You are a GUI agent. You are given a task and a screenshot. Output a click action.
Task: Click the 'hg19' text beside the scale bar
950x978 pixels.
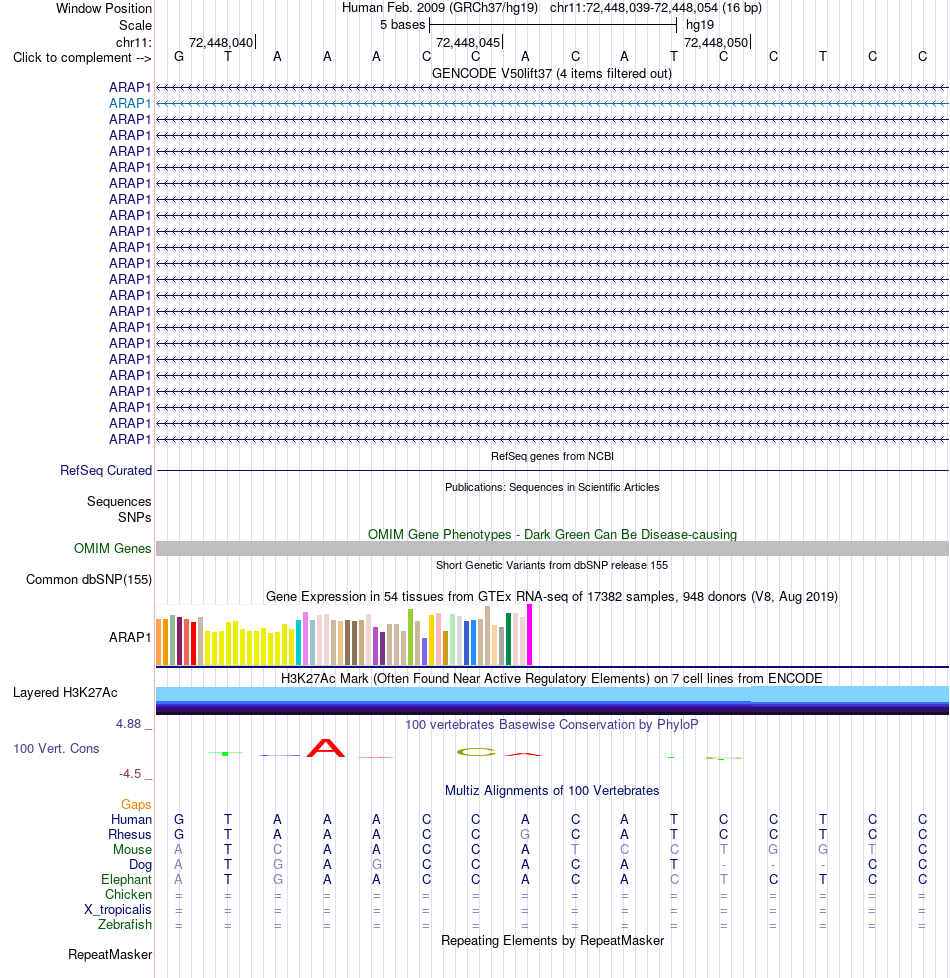pos(700,25)
